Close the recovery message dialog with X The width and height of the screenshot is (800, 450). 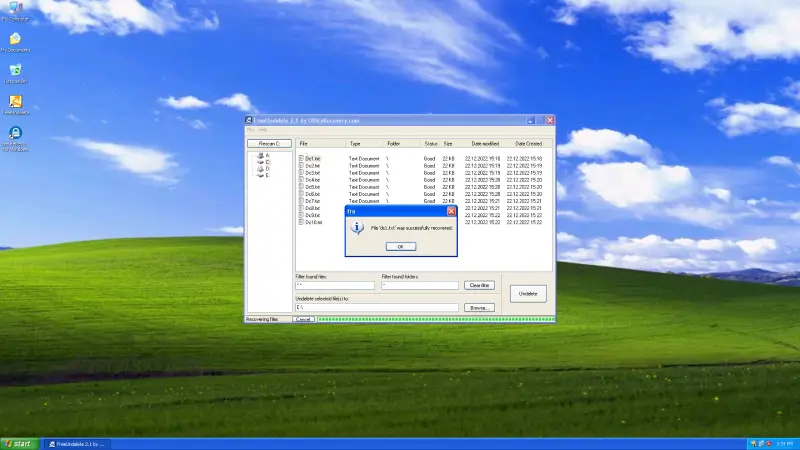451,211
